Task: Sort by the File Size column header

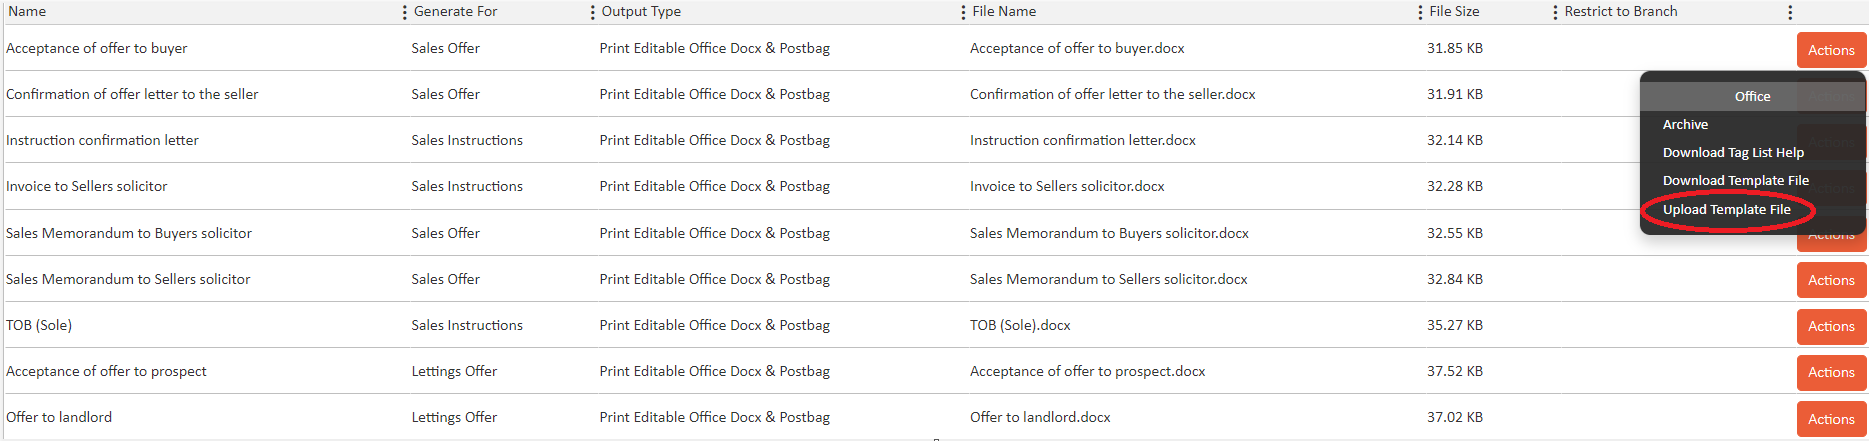Action: click(1454, 12)
